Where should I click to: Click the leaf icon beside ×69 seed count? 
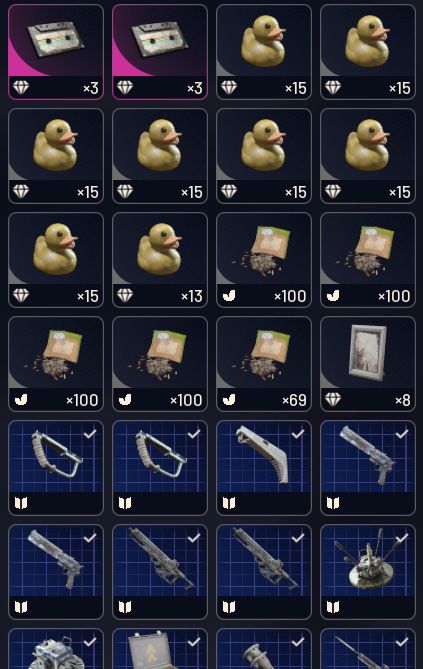tap(229, 400)
